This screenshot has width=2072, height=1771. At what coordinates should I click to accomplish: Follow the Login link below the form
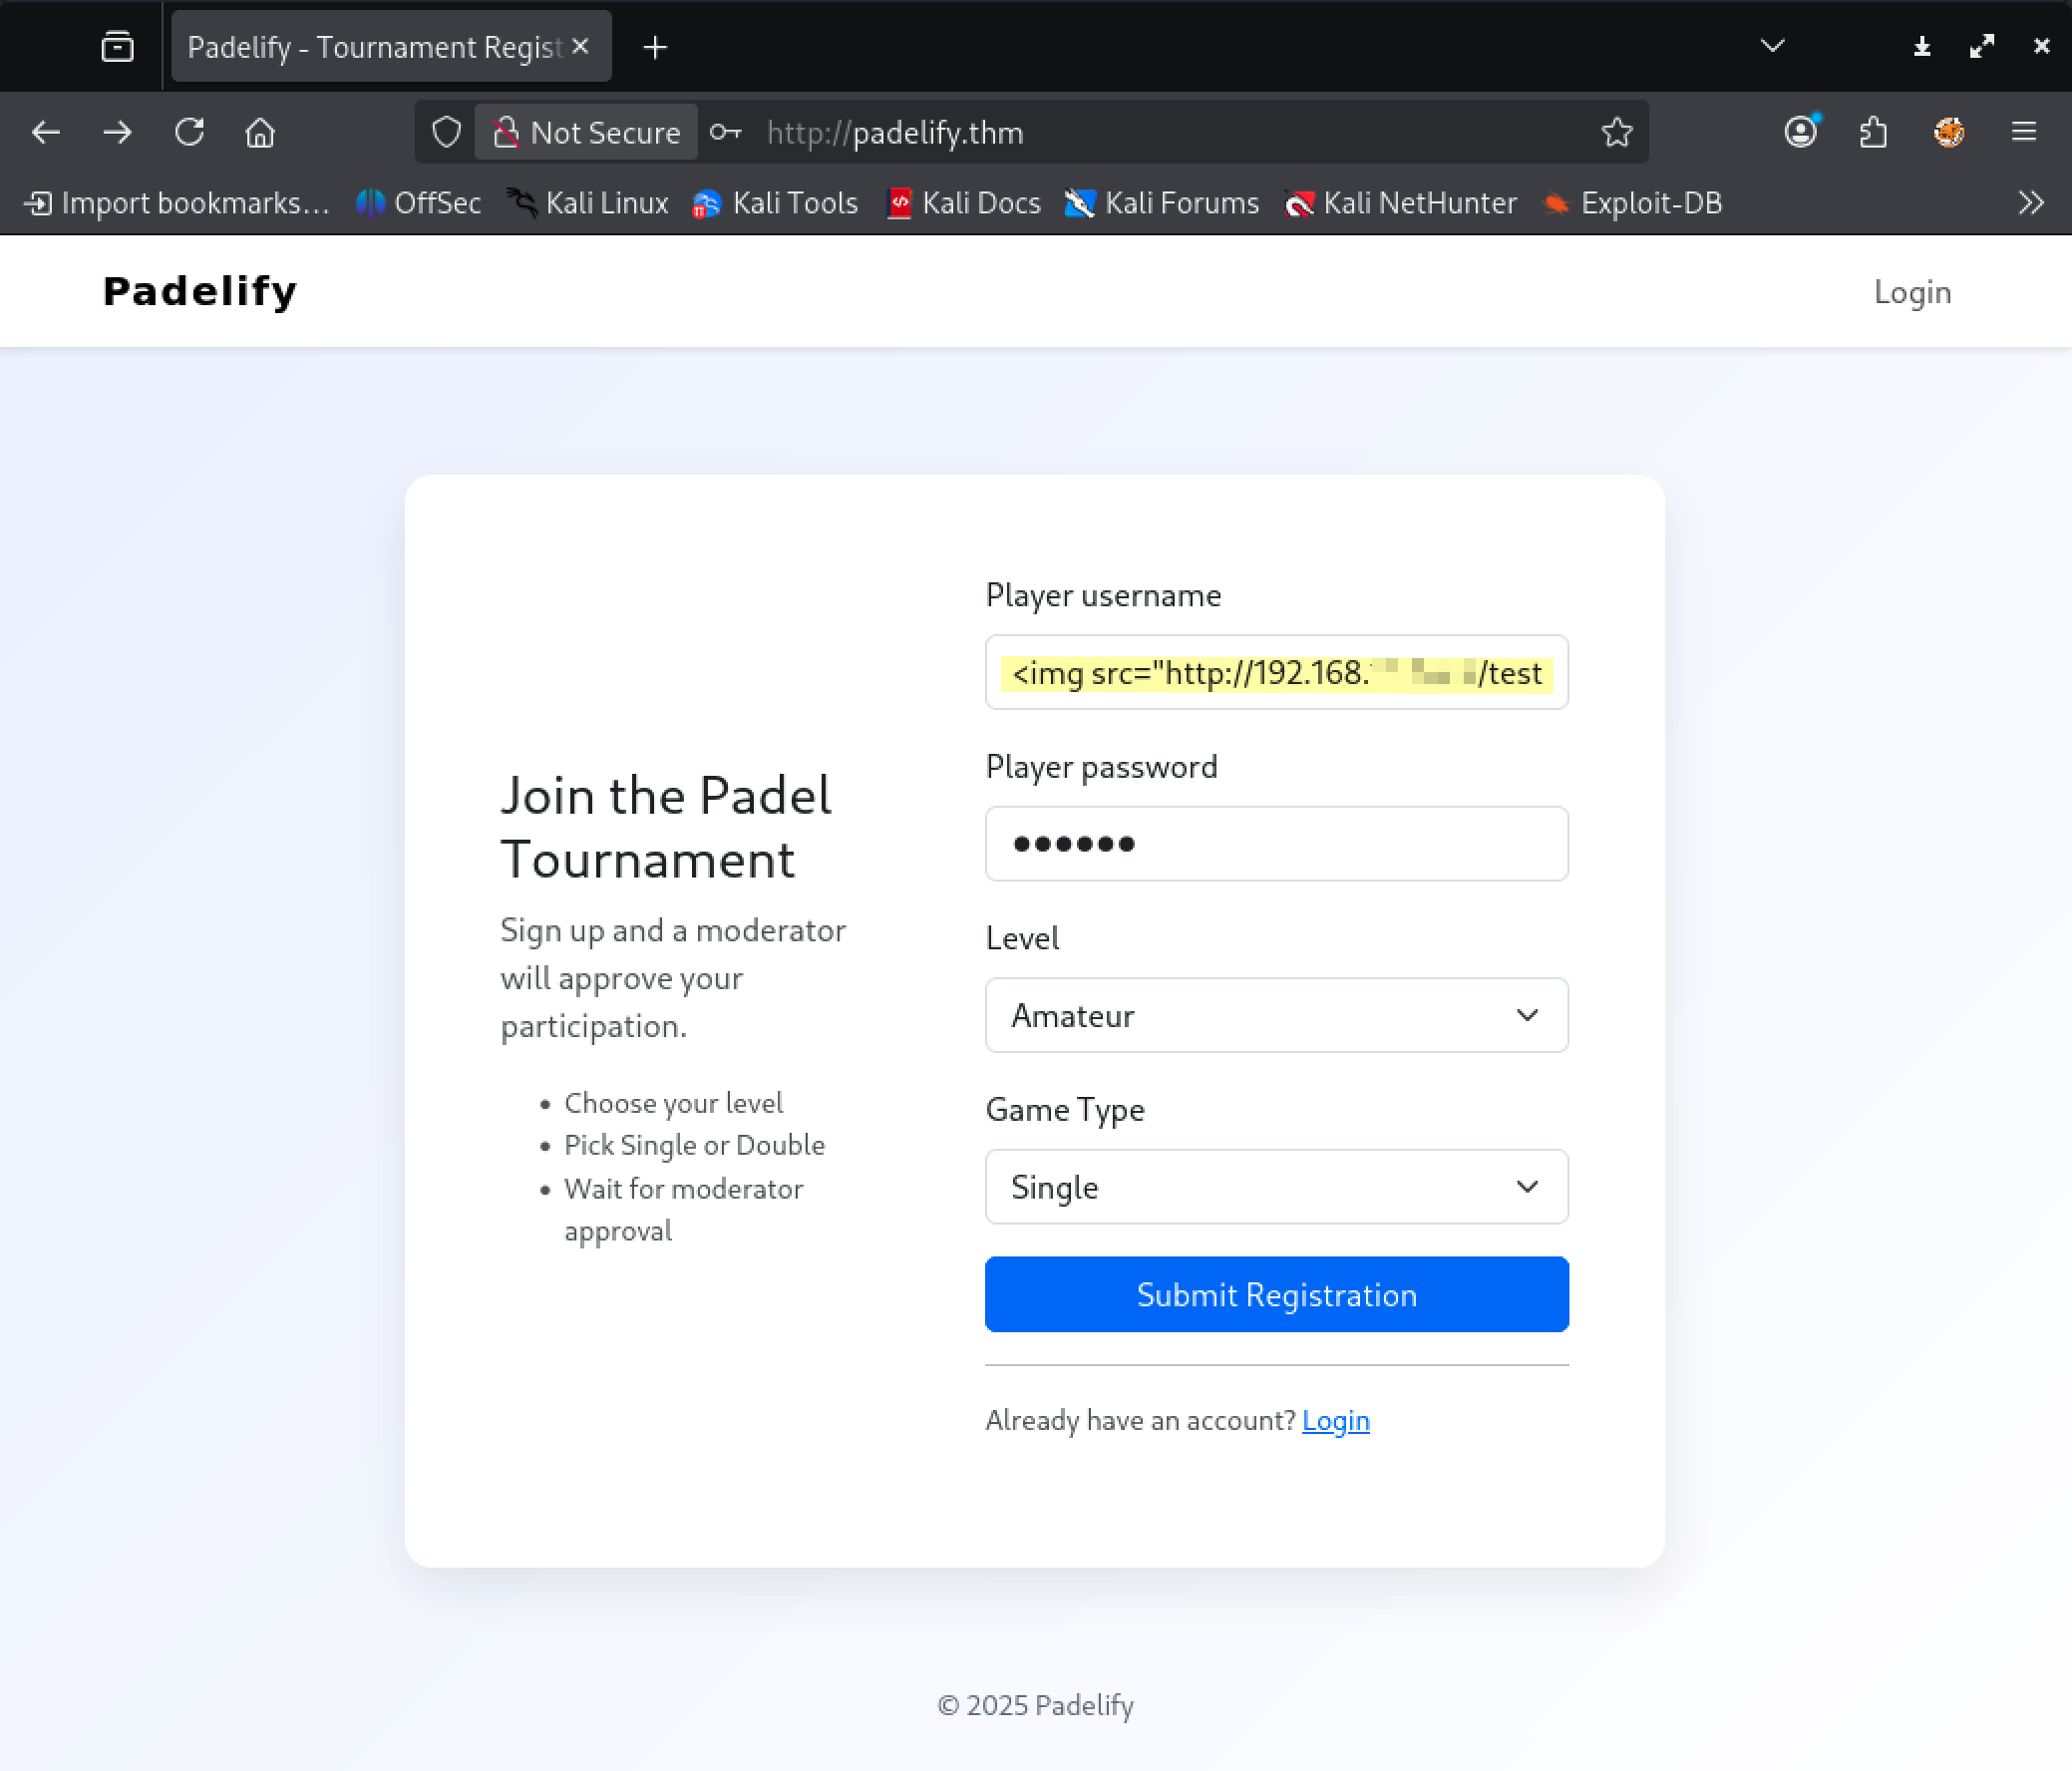coord(1335,1420)
